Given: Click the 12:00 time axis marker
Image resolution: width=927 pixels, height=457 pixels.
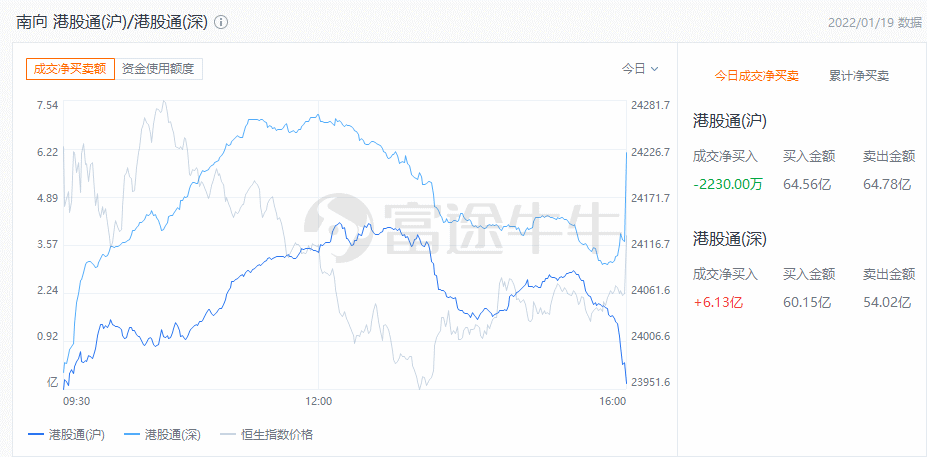Looking at the screenshot, I should (318, 401).
